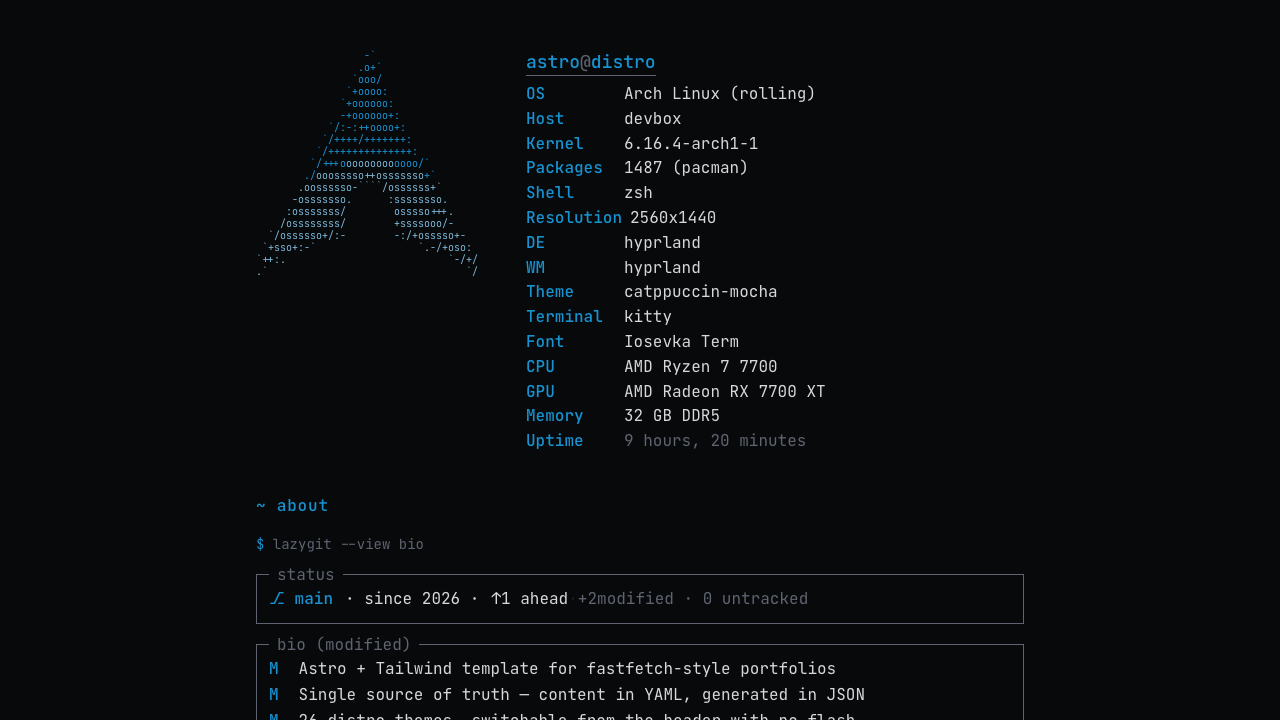Select the memory value '32 GB DDR5'
1280x720 pixels.
pyautogui.click(x=672, y=416)
